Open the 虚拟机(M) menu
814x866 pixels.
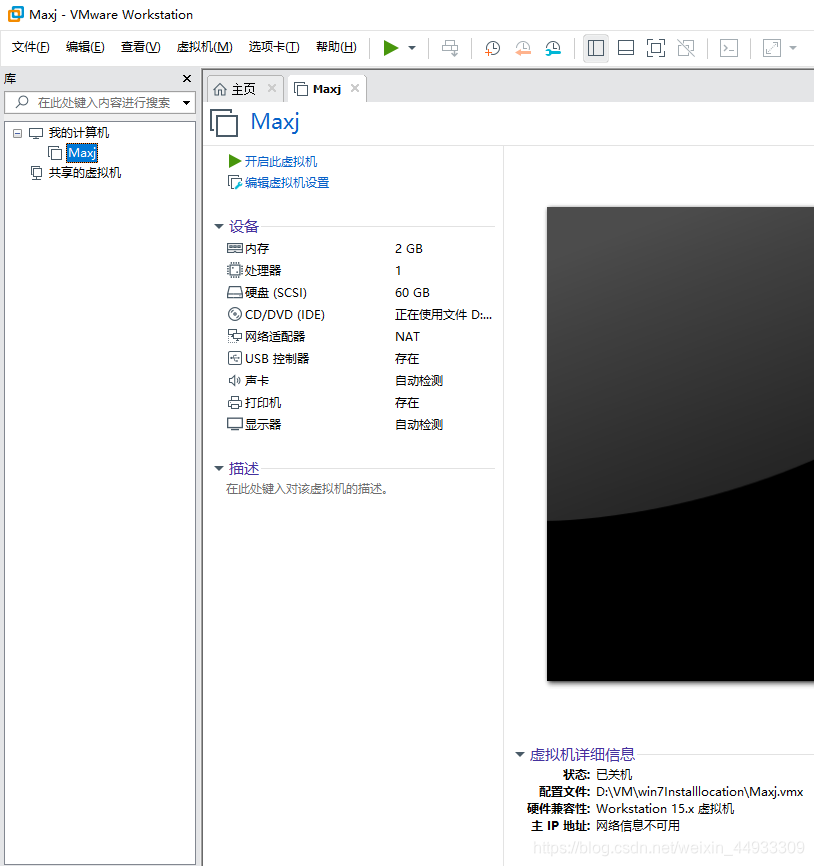pos(204,47)
